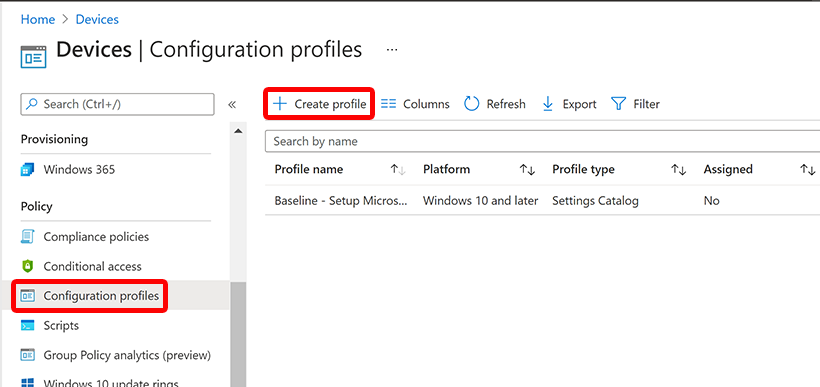Go to Home breadcrumb link
This screenshot has height=387, width=820.
click(x=38, y=19)
